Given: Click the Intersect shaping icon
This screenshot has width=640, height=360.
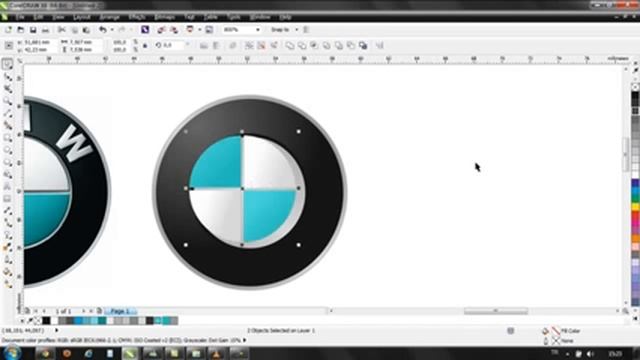Looking at the screenshot, I should (314, 45).
